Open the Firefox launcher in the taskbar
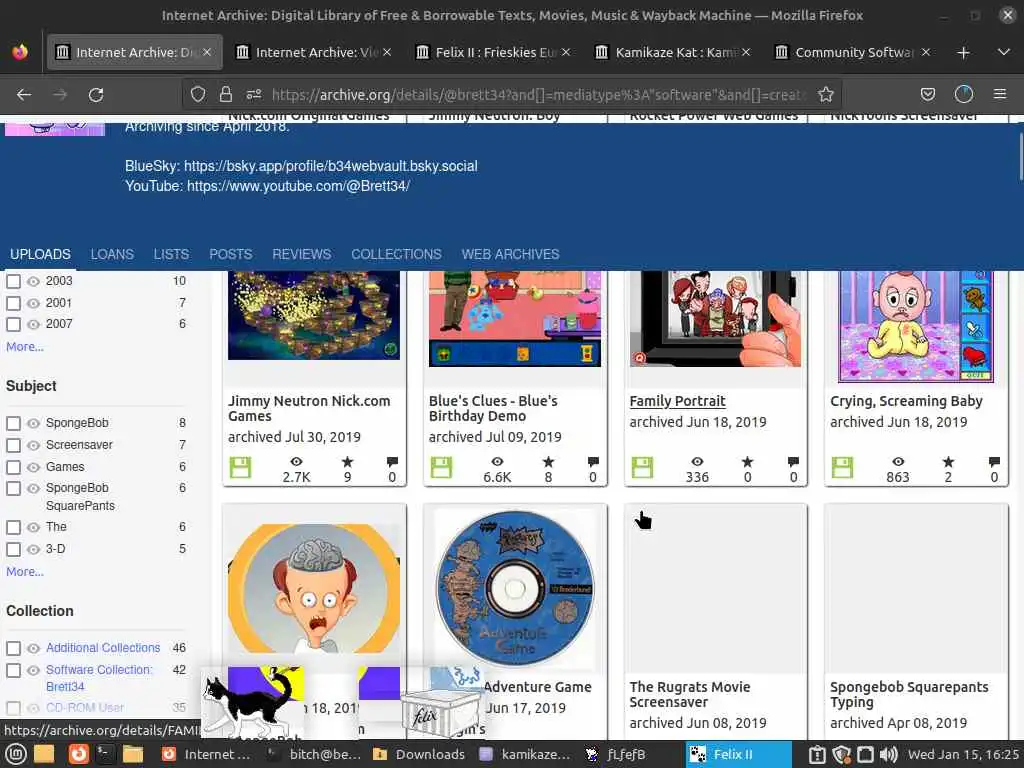Screen dimensions: 1024x768 [78, 754]
